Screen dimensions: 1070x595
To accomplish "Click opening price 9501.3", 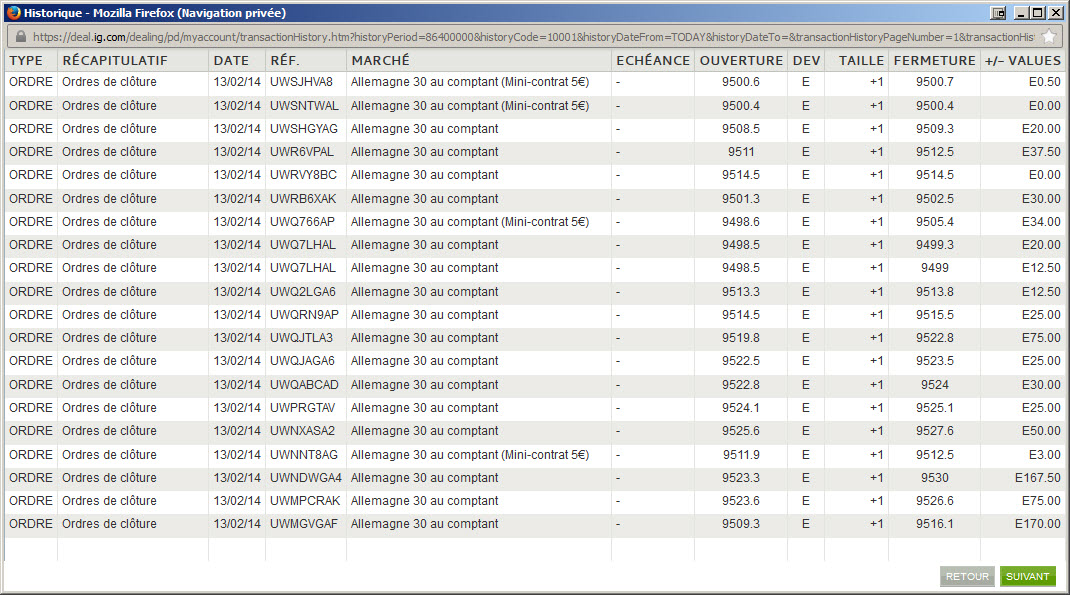I will point(740,199).
